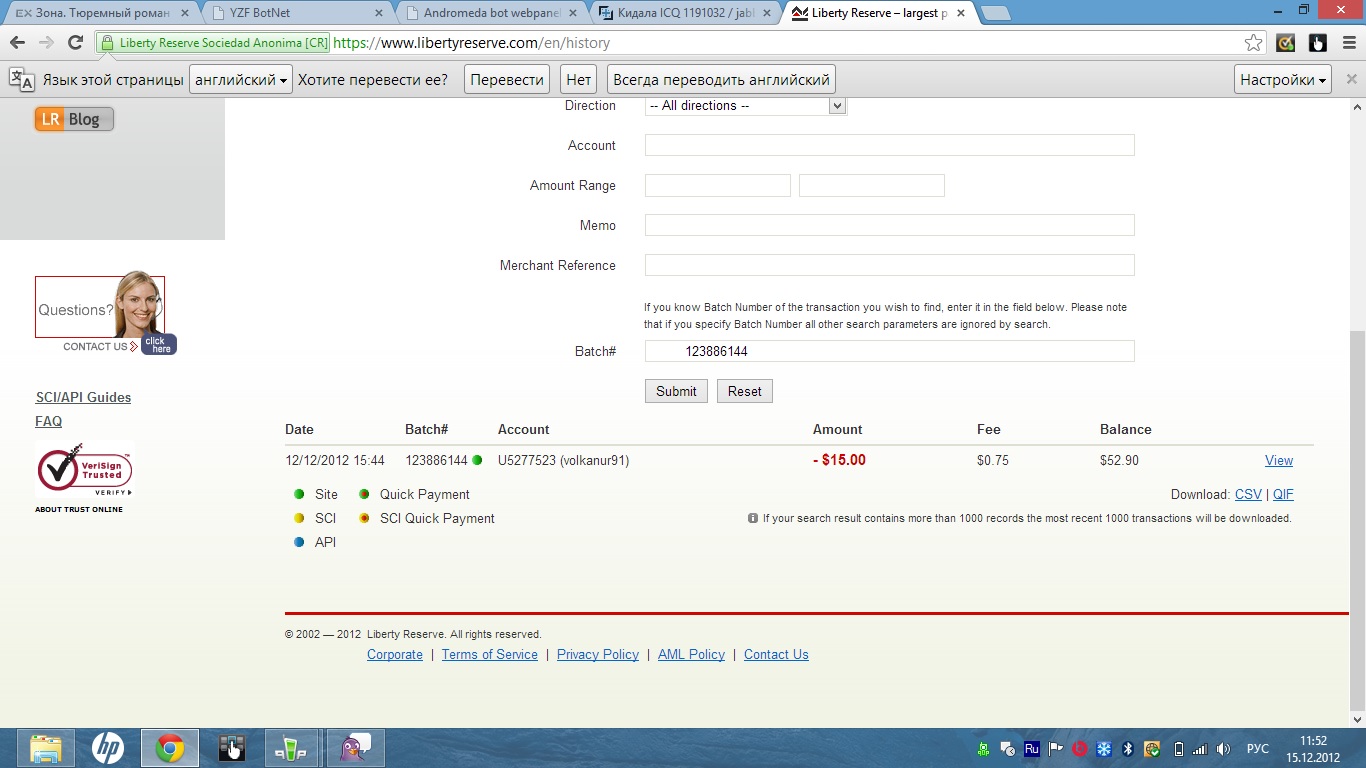The image size is (1366, 768).
Task: Click the VeriSign Trusted seal
Action: 84,470
